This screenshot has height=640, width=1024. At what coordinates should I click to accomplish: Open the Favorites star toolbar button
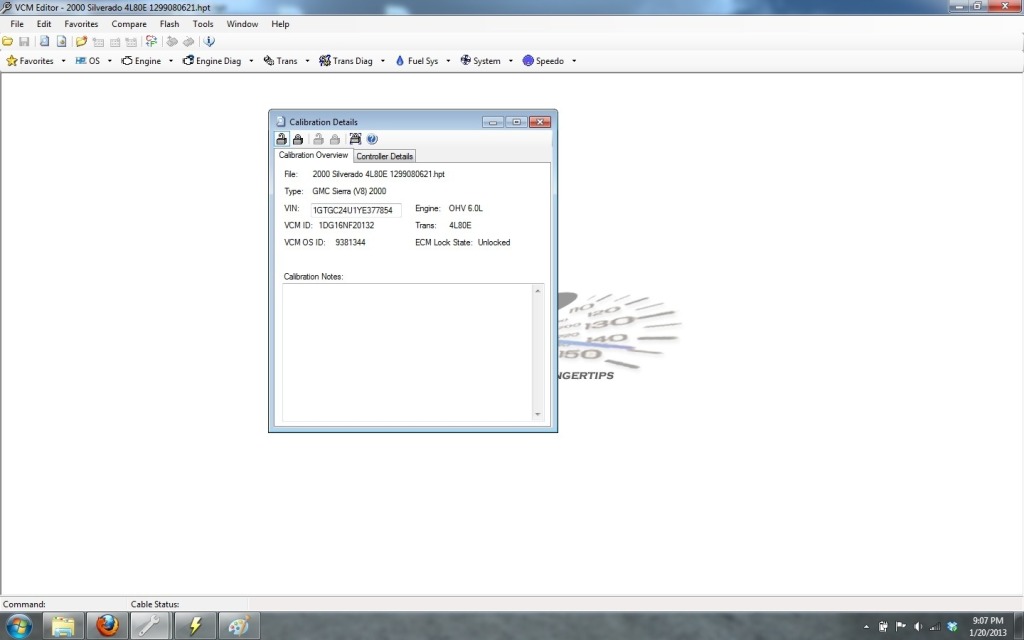tap(30, 61)
